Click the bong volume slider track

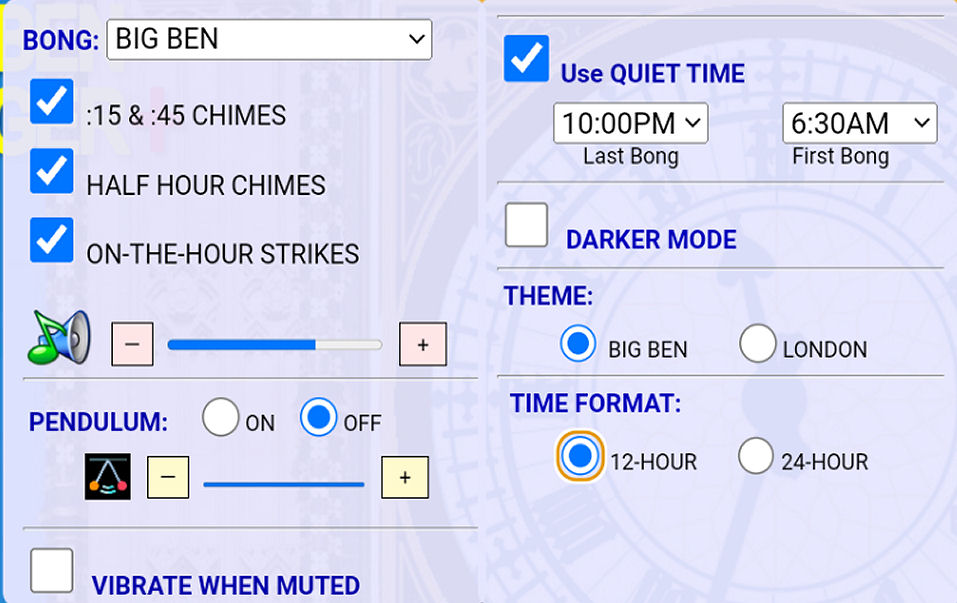point(274,345)
